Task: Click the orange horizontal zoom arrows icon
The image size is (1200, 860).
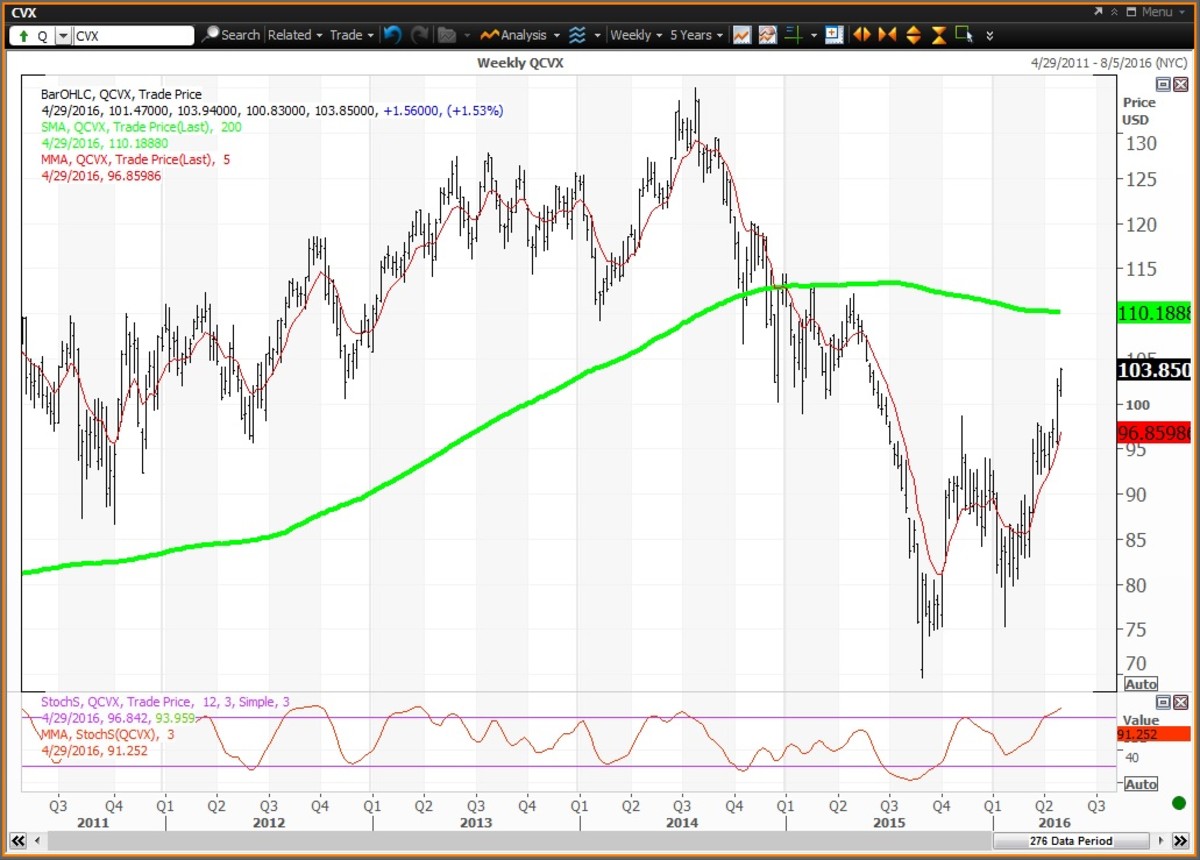Action: pos(861,35)
